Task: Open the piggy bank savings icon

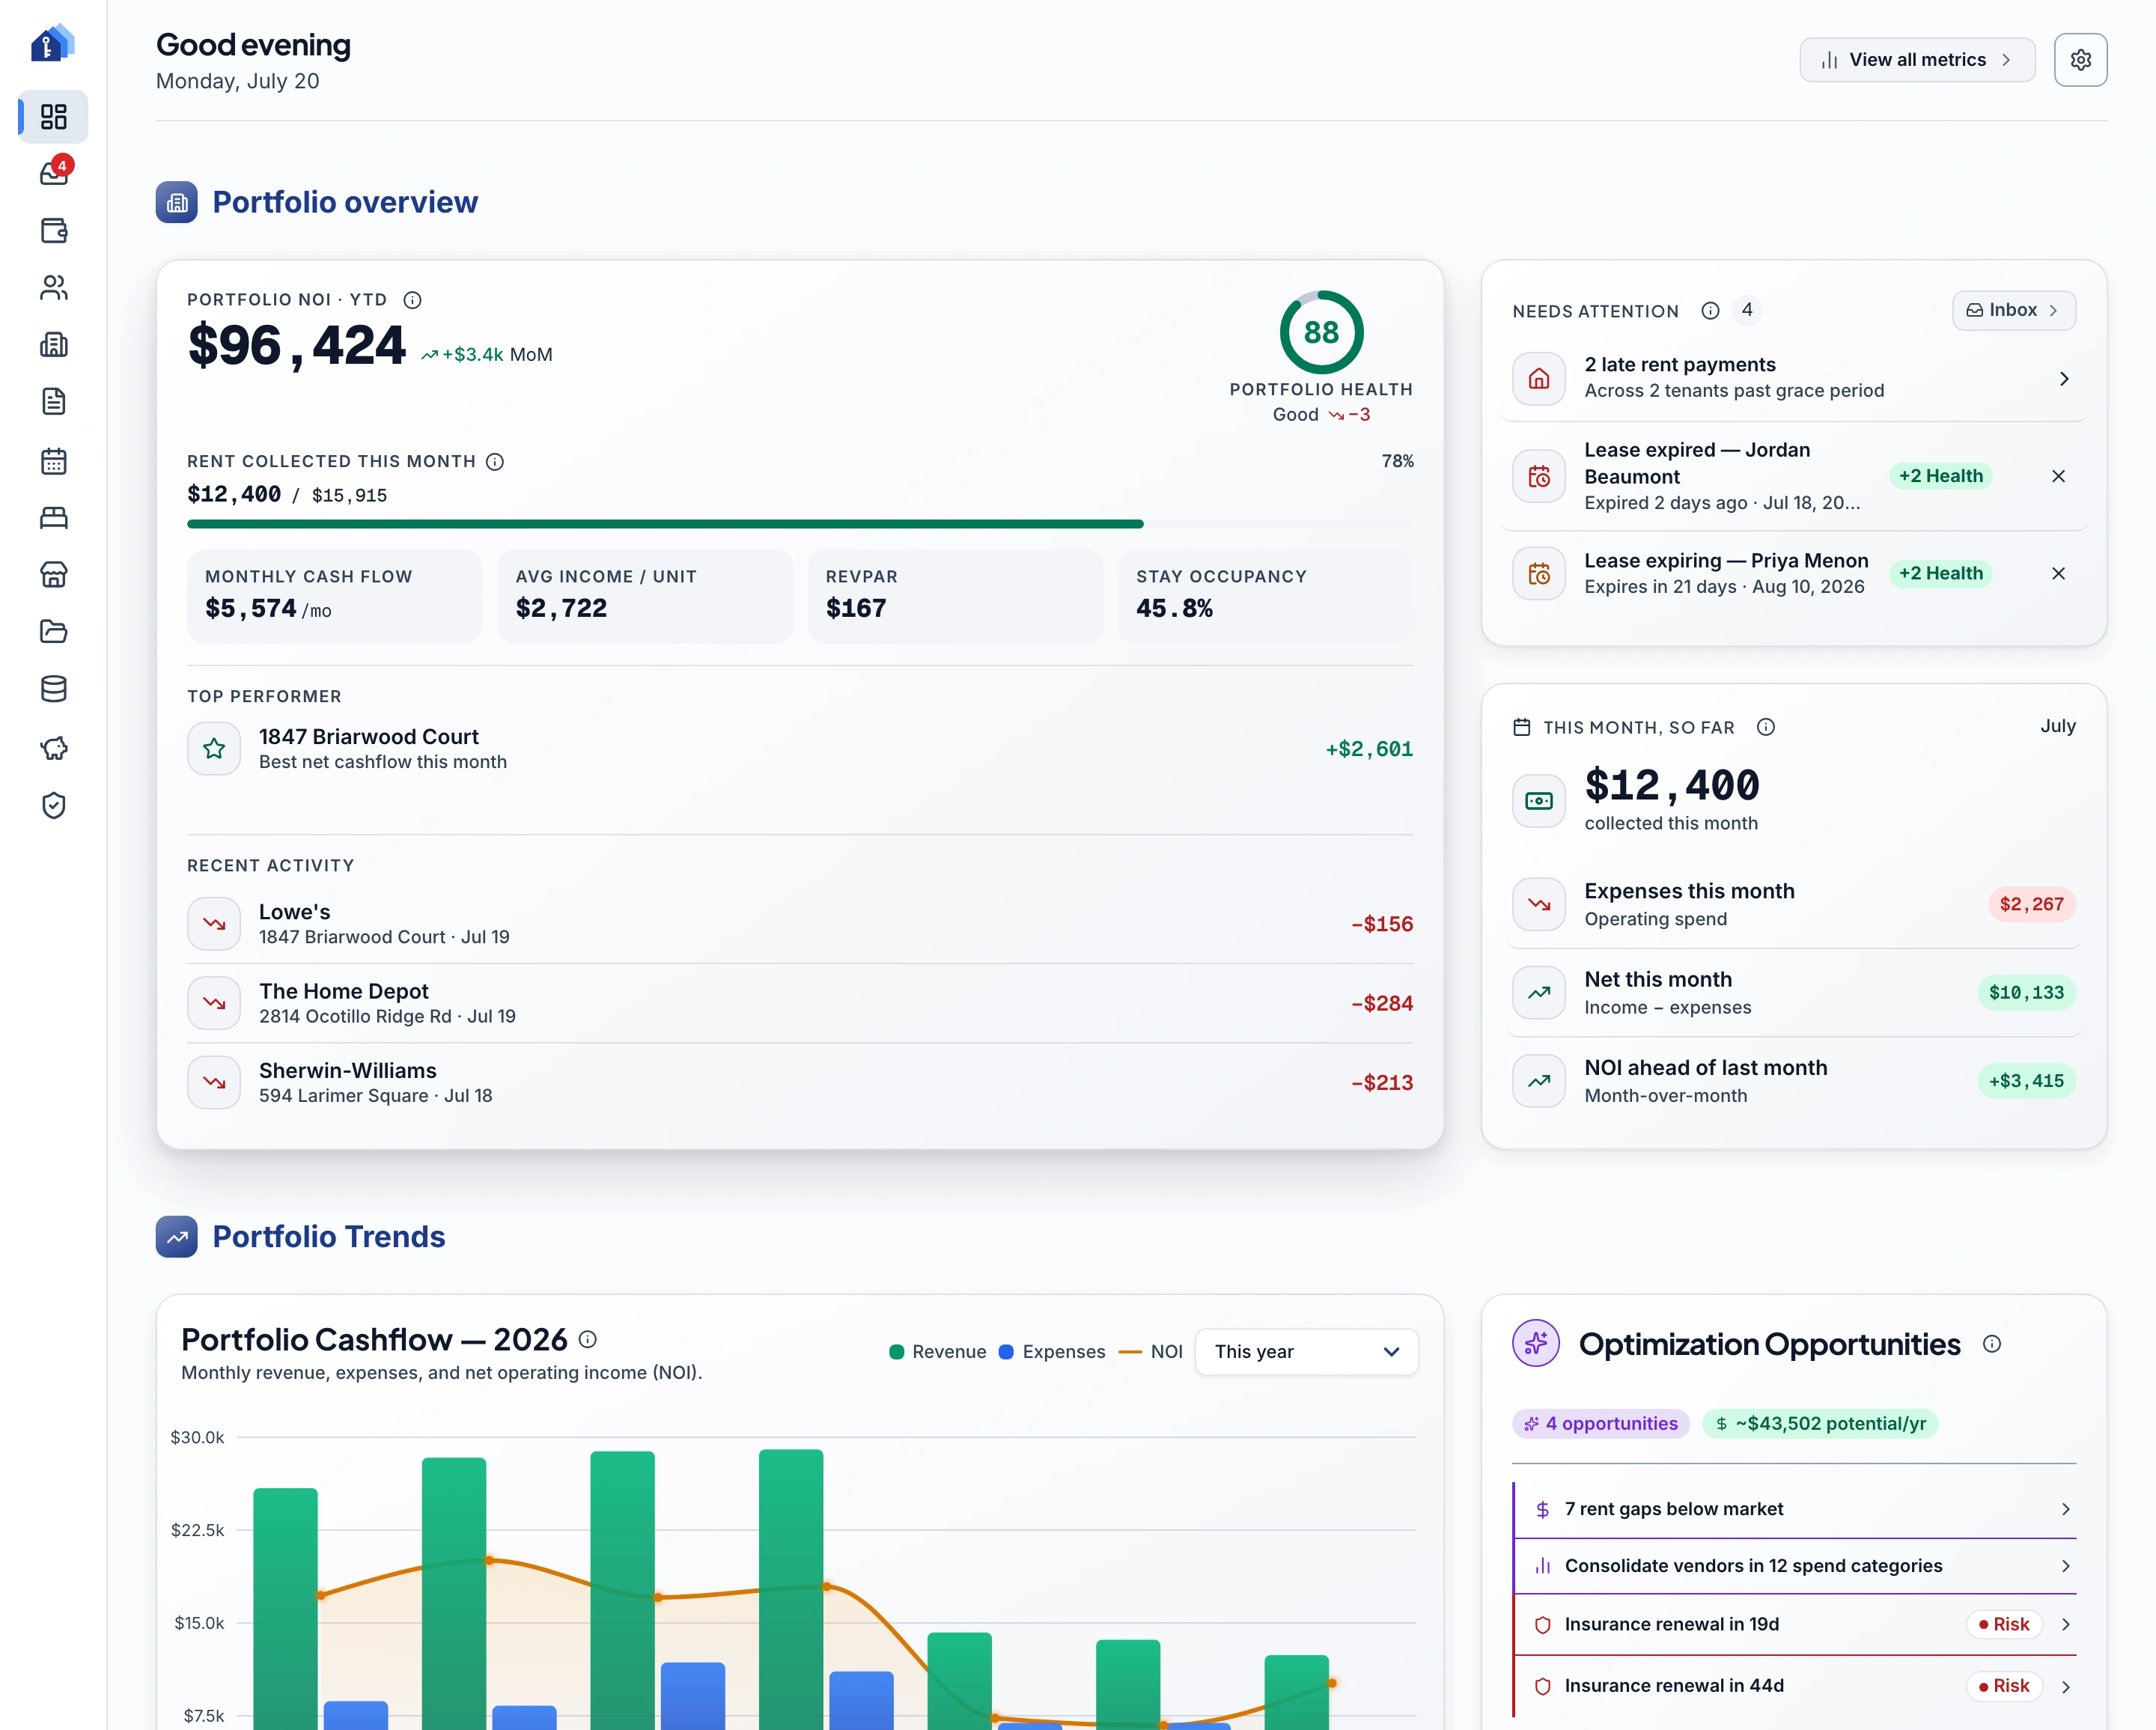Action: [x=54, y=748]
